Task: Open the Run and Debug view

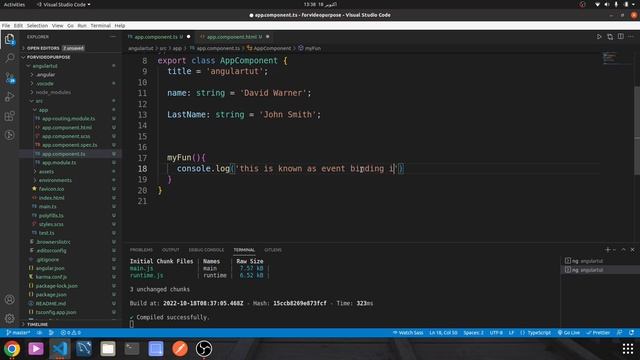Action: pos(9,97)
